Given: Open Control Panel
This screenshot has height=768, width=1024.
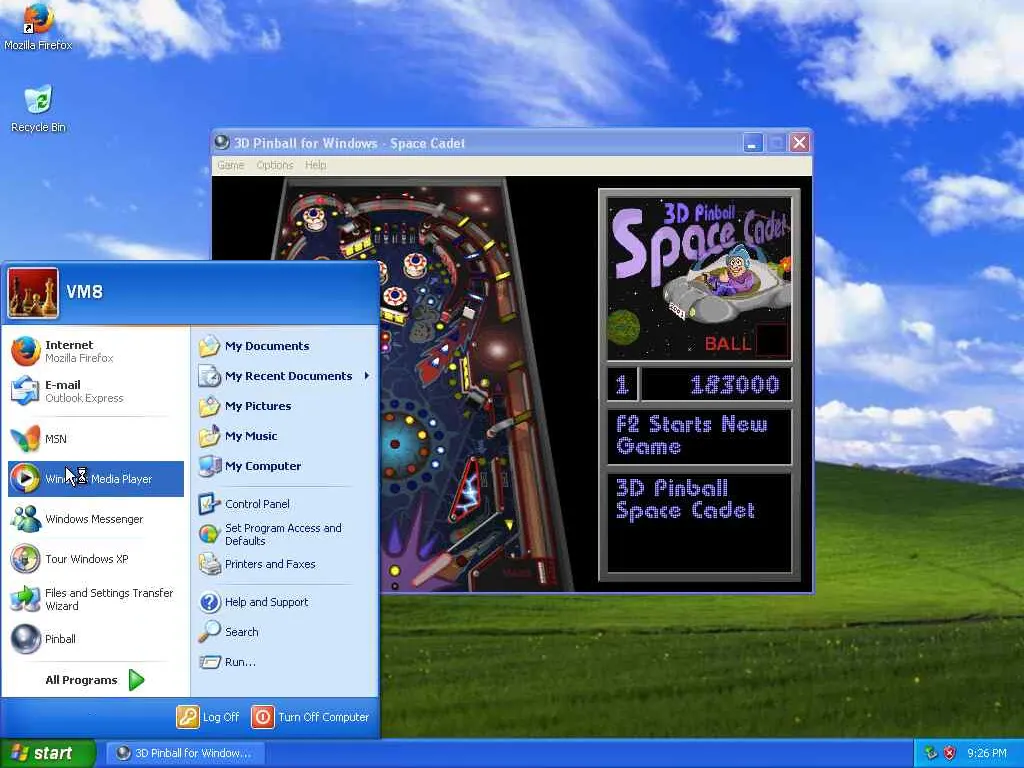Looking at the screenshot, I should (285, 504).
